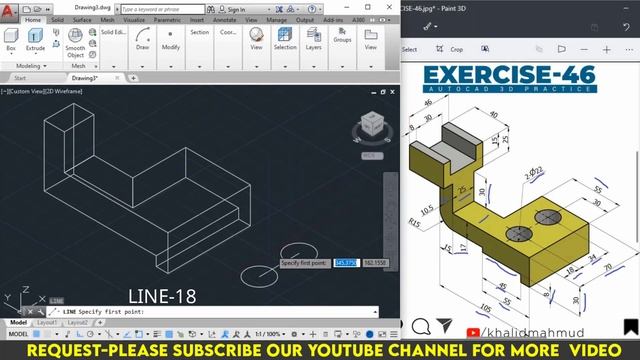This screenshot has height=360, width=640.
Task: Toggle lineweight display in status bar
Action: tap(157, 334)
